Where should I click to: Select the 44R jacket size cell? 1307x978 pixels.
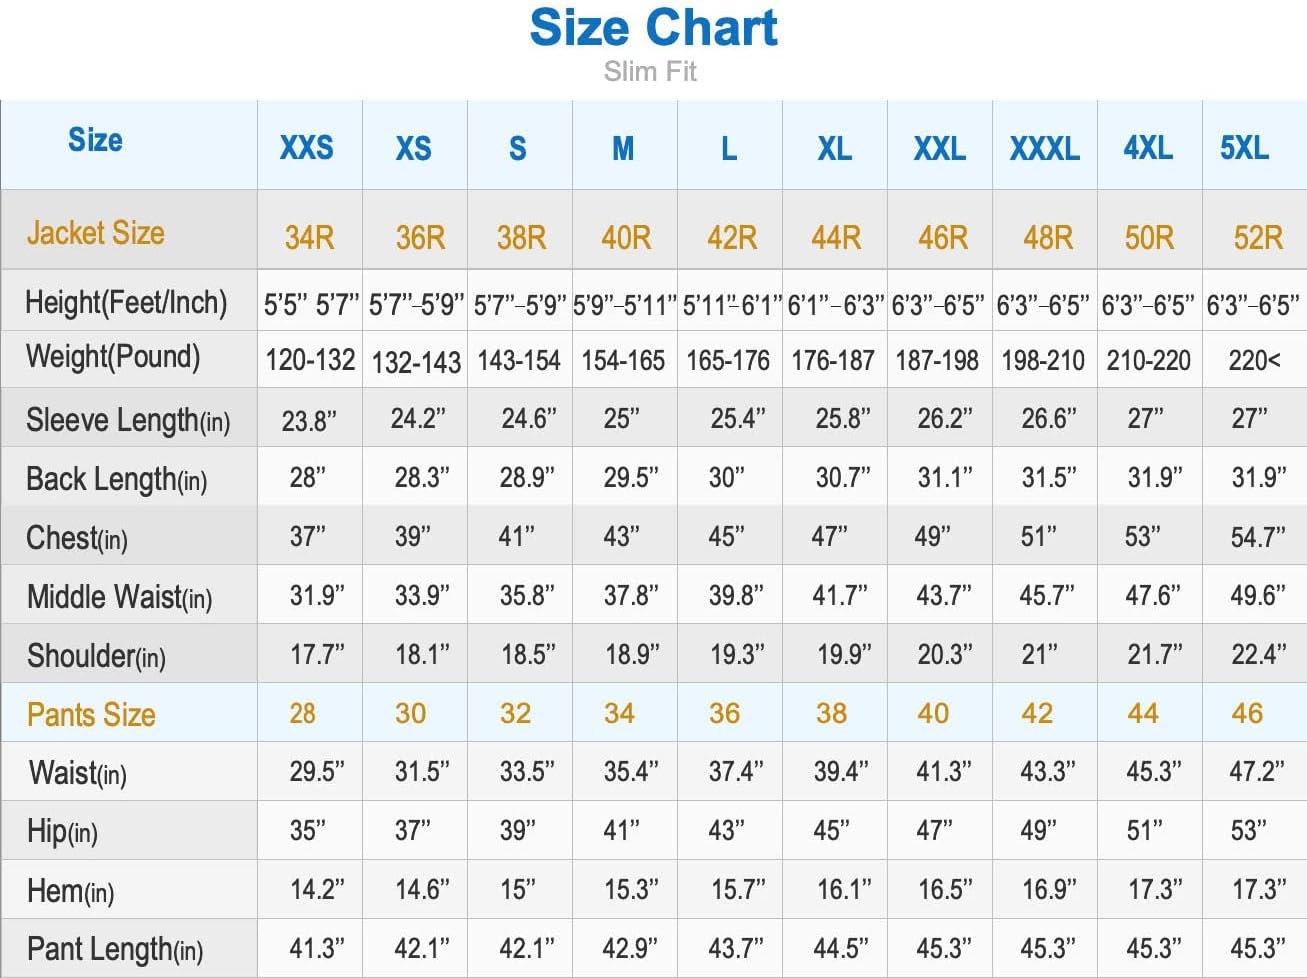836,238
